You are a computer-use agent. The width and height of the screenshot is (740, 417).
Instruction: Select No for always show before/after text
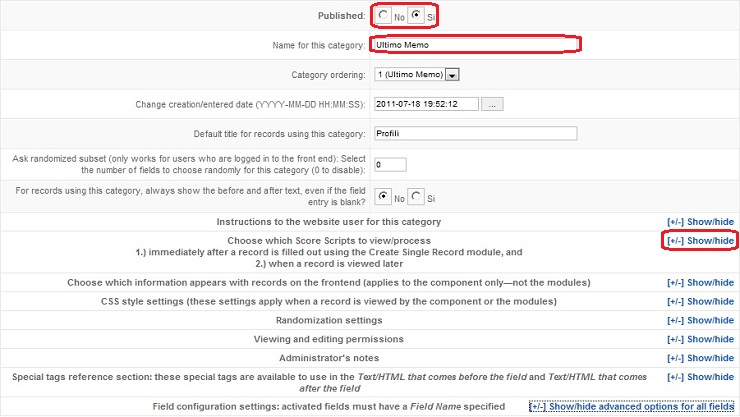[383, 196]
